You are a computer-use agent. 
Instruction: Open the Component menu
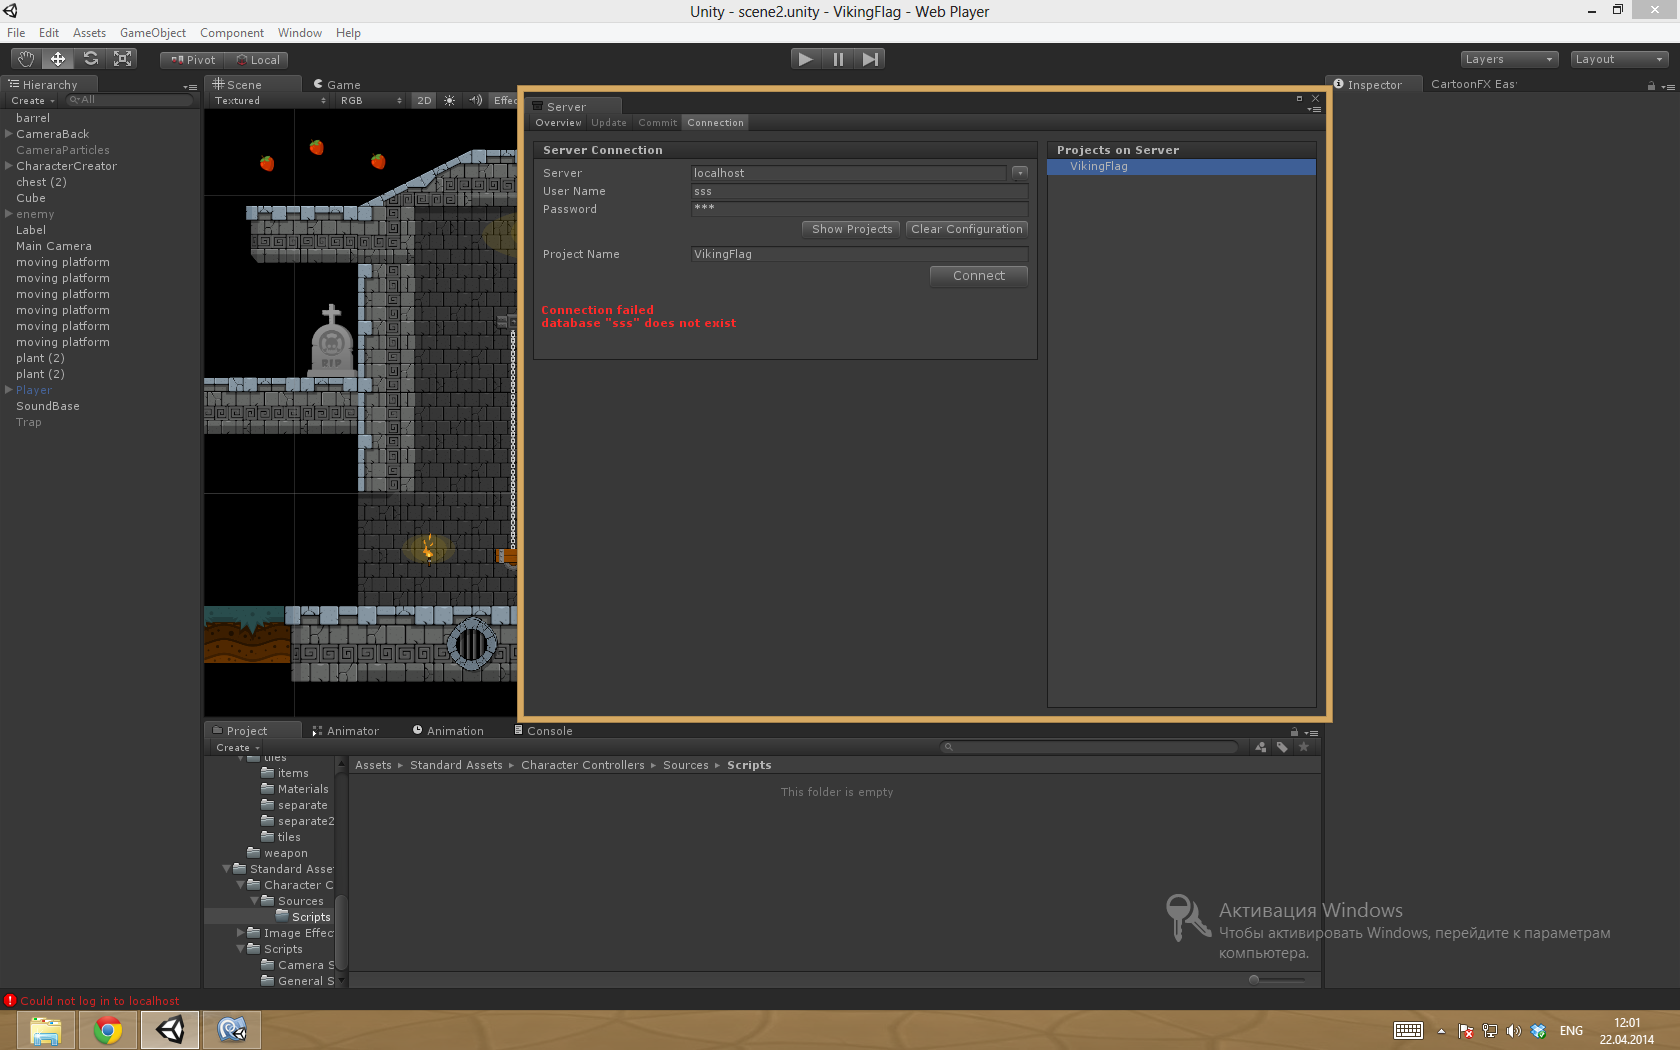point(232,33)
